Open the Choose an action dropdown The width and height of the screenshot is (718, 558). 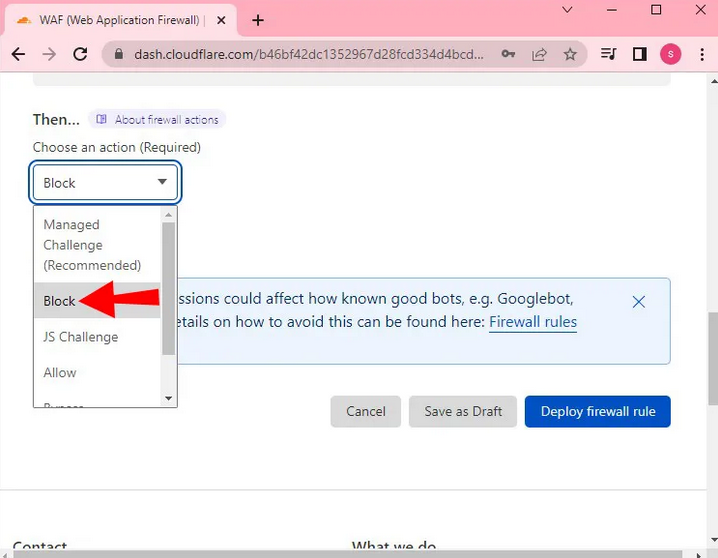(x=105, y=183)
